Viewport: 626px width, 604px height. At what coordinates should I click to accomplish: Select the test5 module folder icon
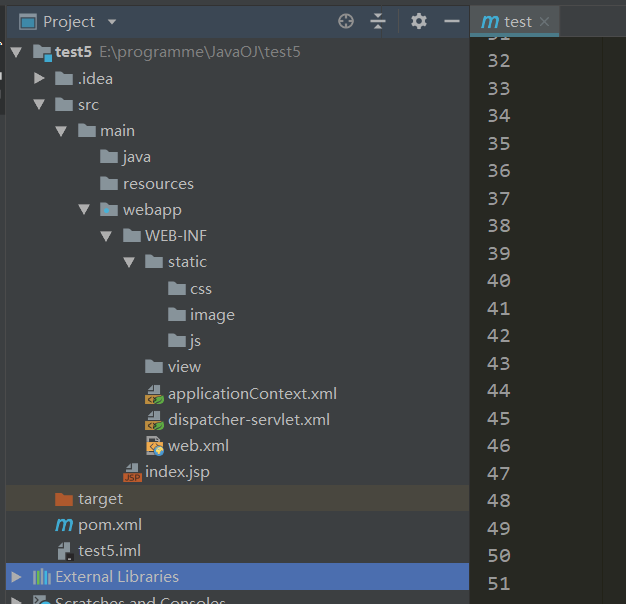click(x=42, y=52)
